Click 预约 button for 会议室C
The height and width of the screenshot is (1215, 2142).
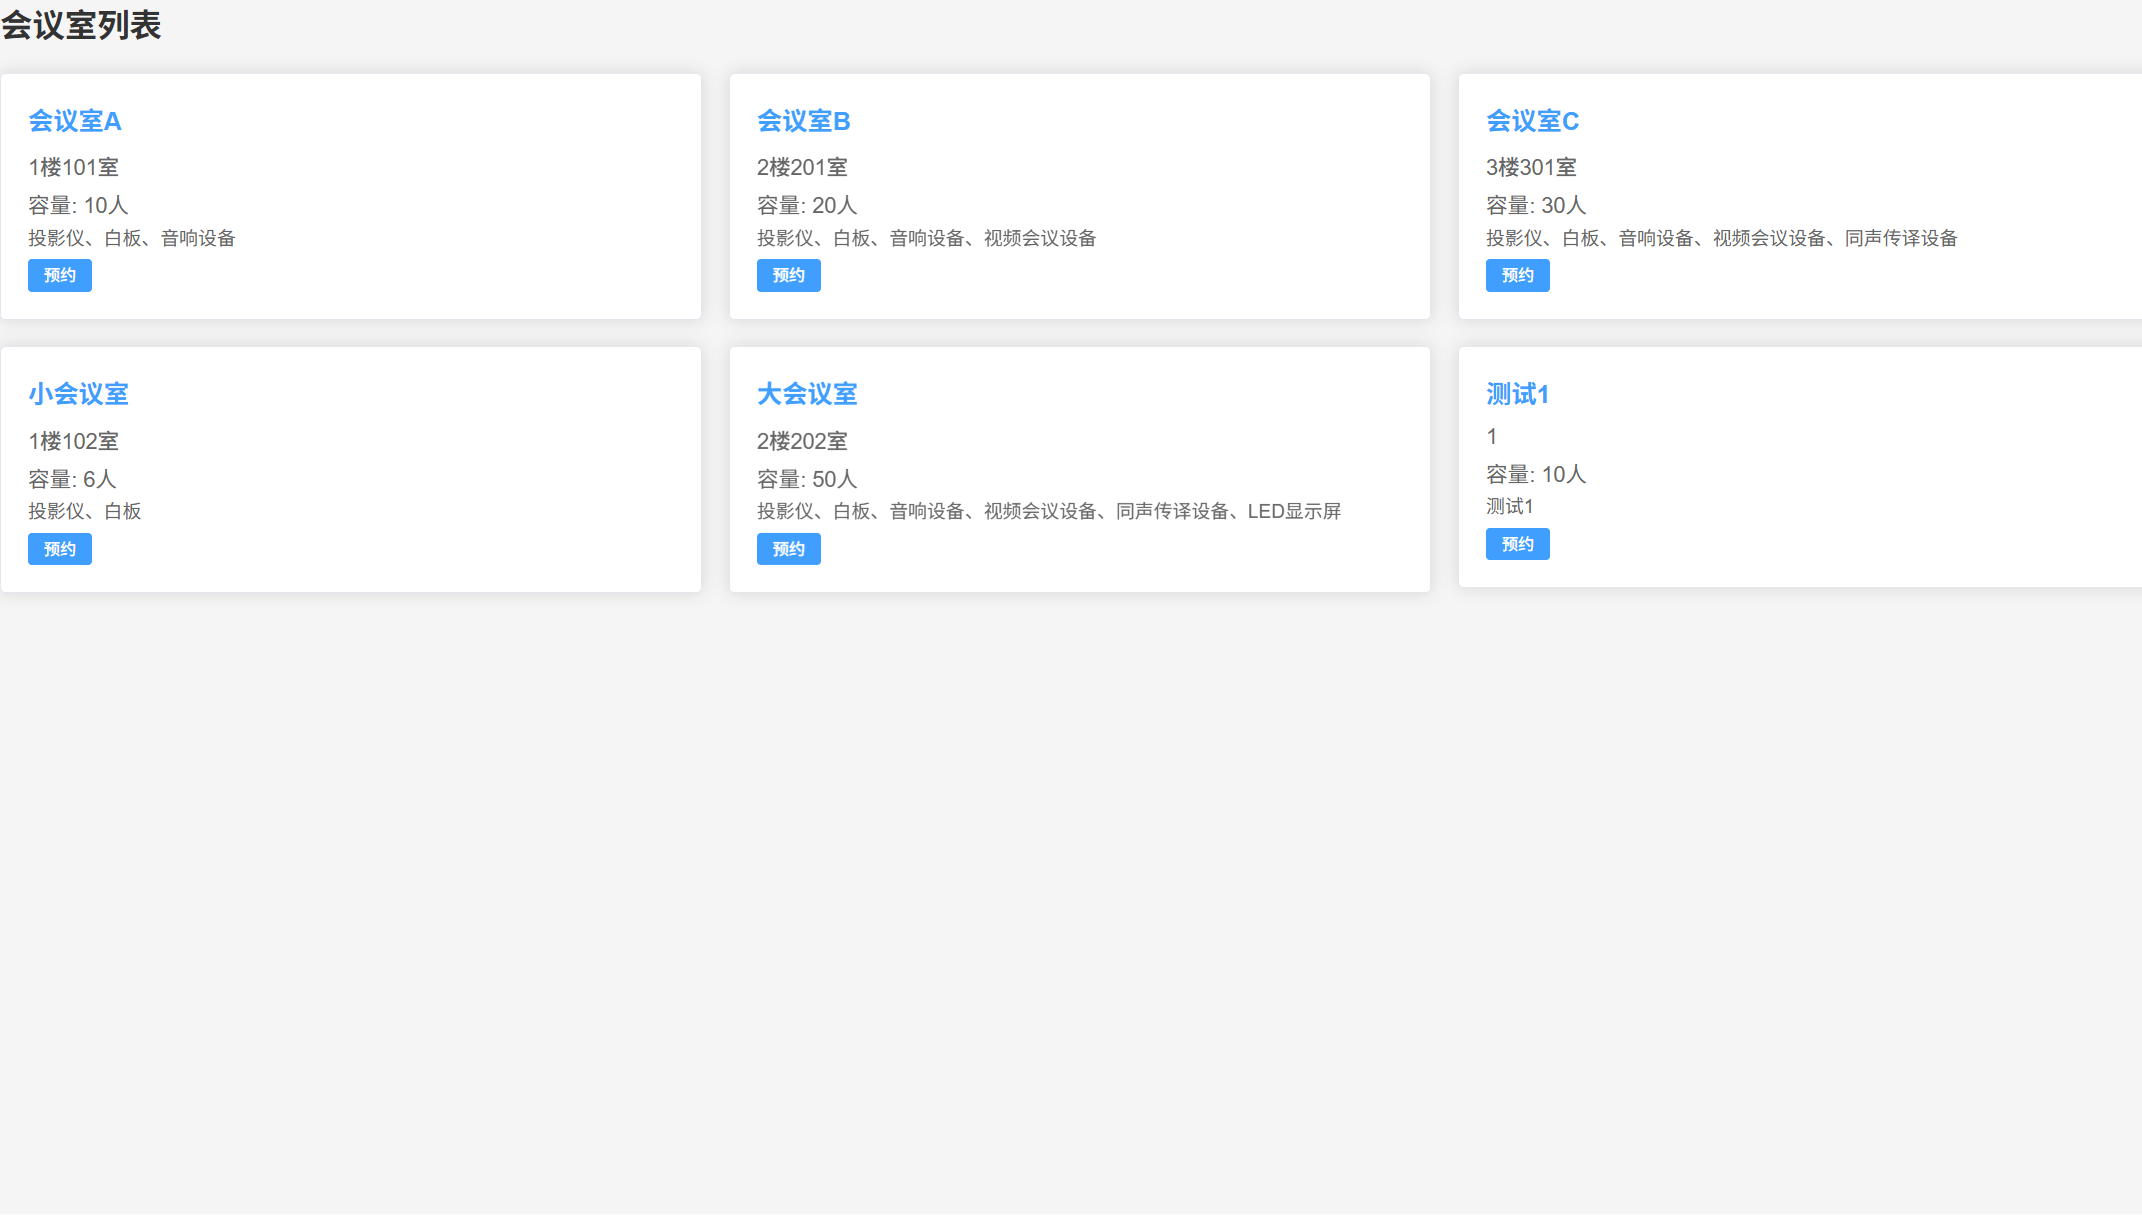(x=1517, y=275)
